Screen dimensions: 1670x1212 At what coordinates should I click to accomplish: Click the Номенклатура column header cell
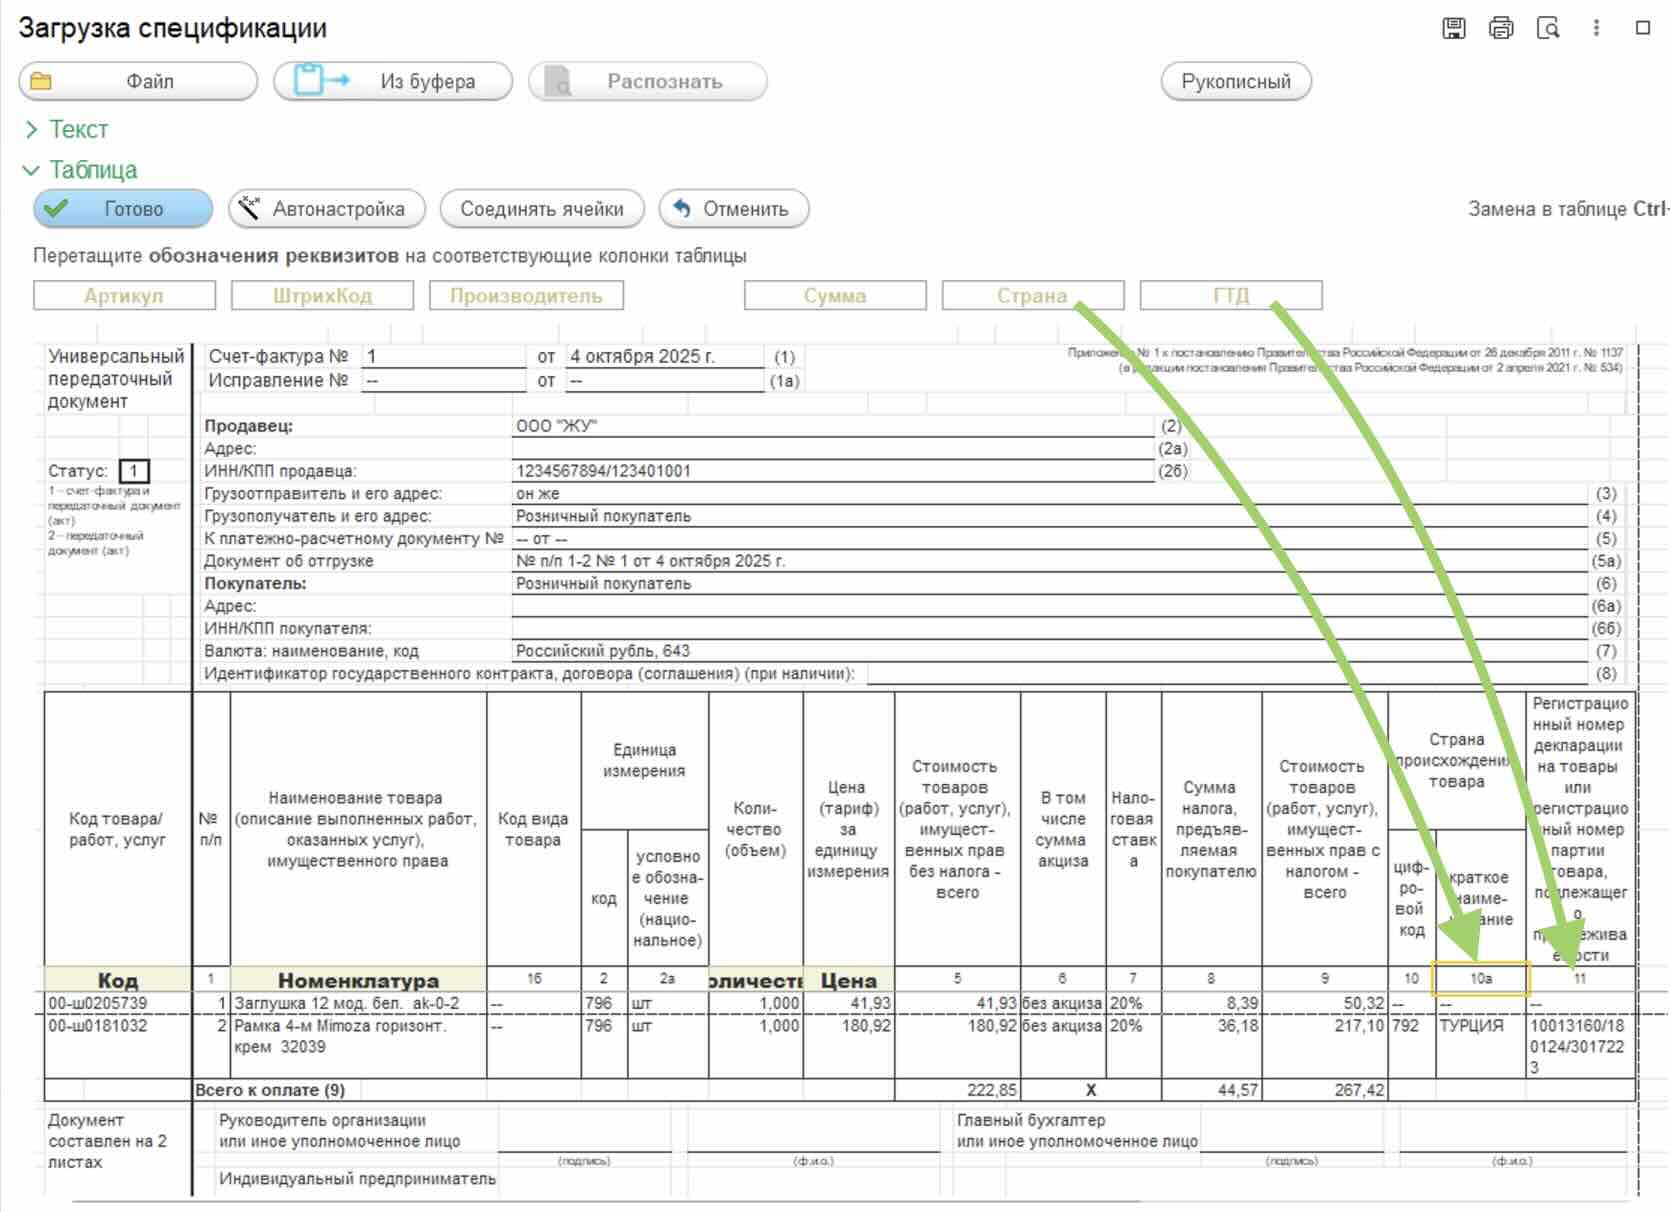(358, 980)
